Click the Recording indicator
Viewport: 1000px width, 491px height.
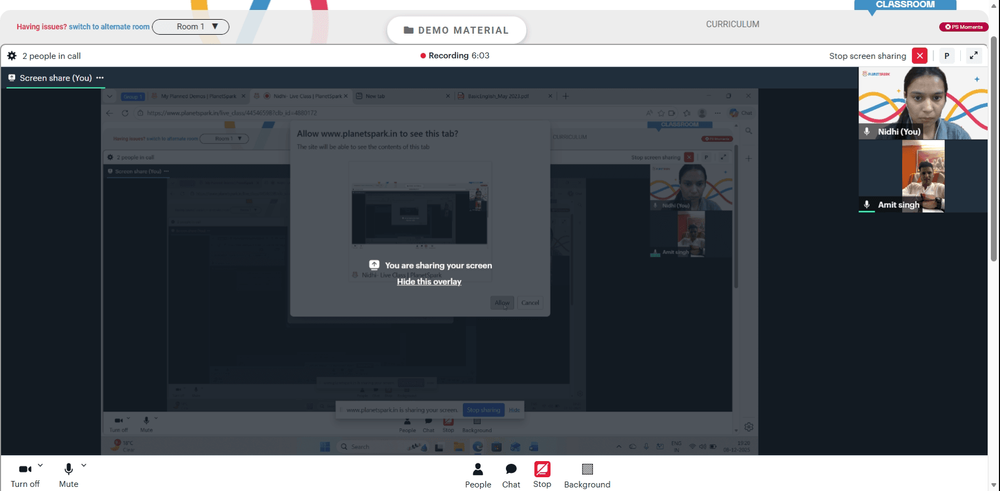455,55
